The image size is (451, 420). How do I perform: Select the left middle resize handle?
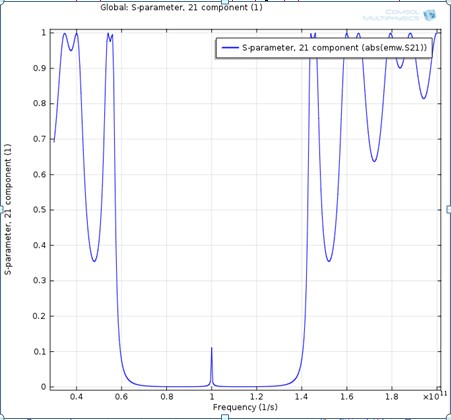[1, 209]
